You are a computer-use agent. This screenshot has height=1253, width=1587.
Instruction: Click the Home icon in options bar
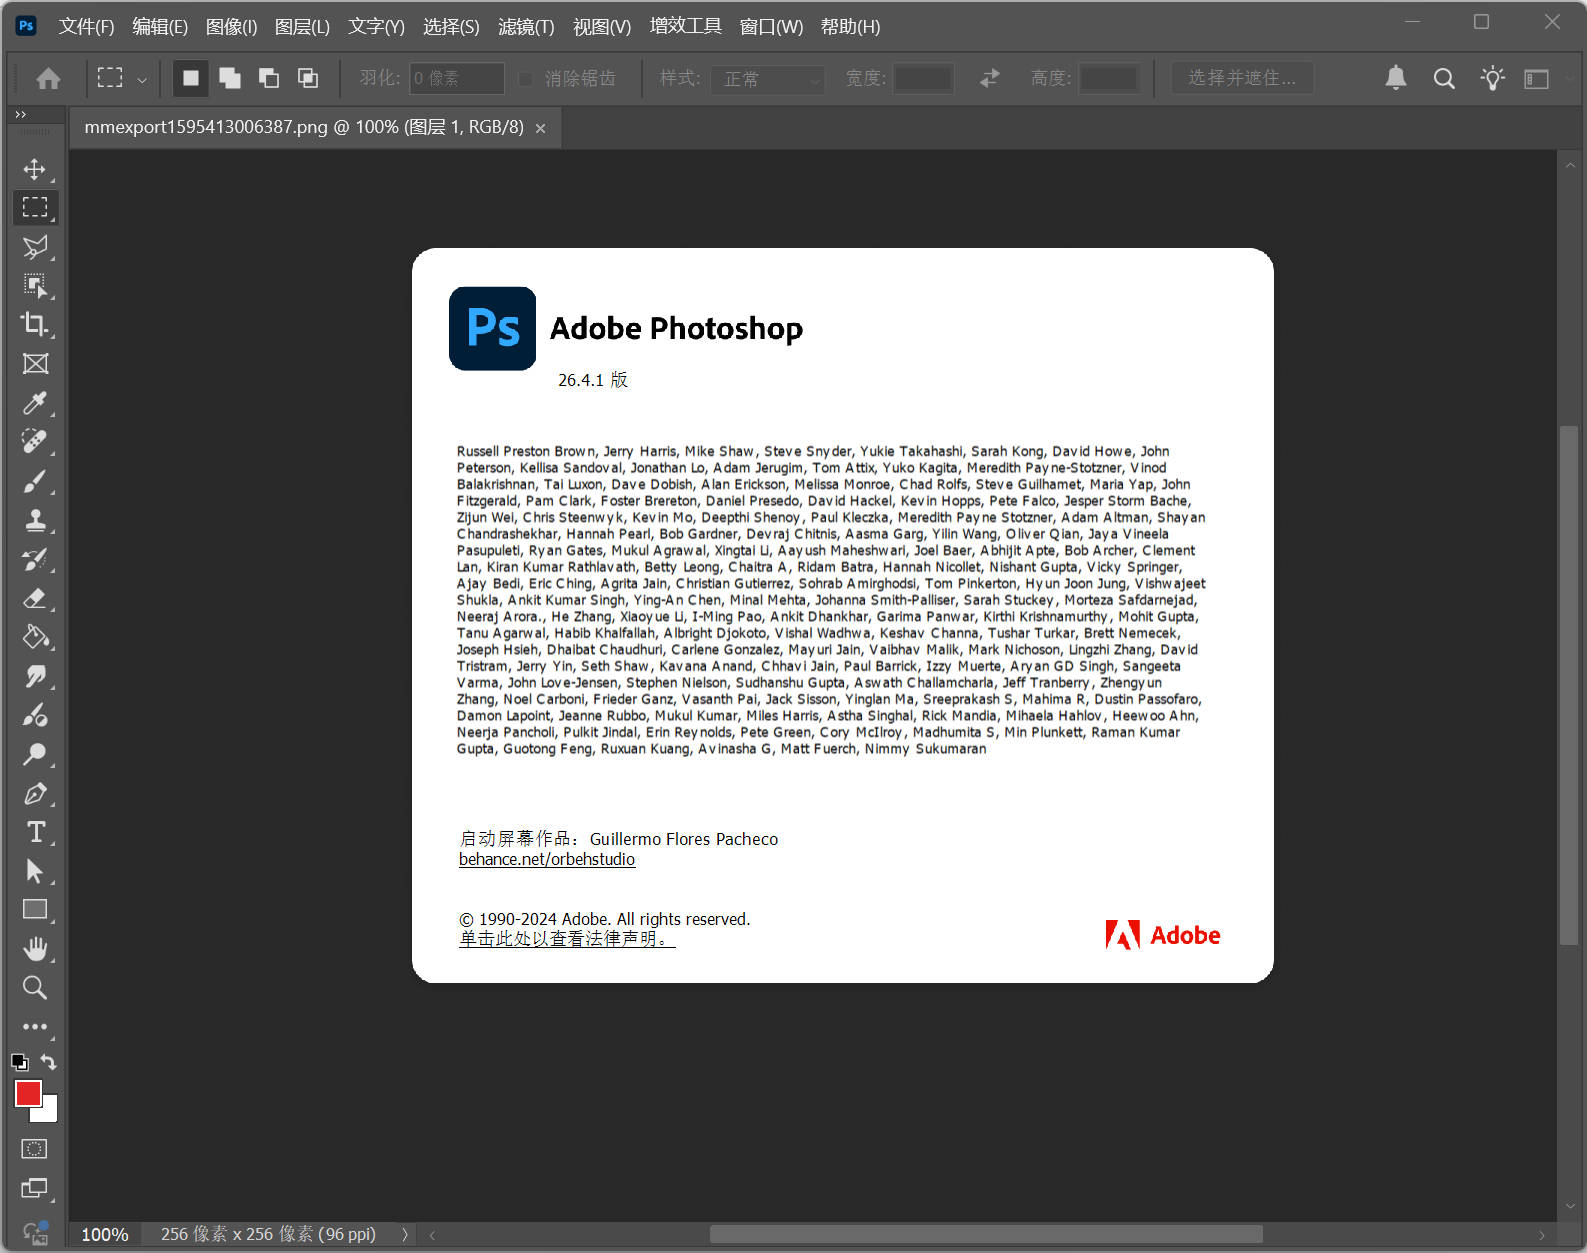[x=48, y=78]
